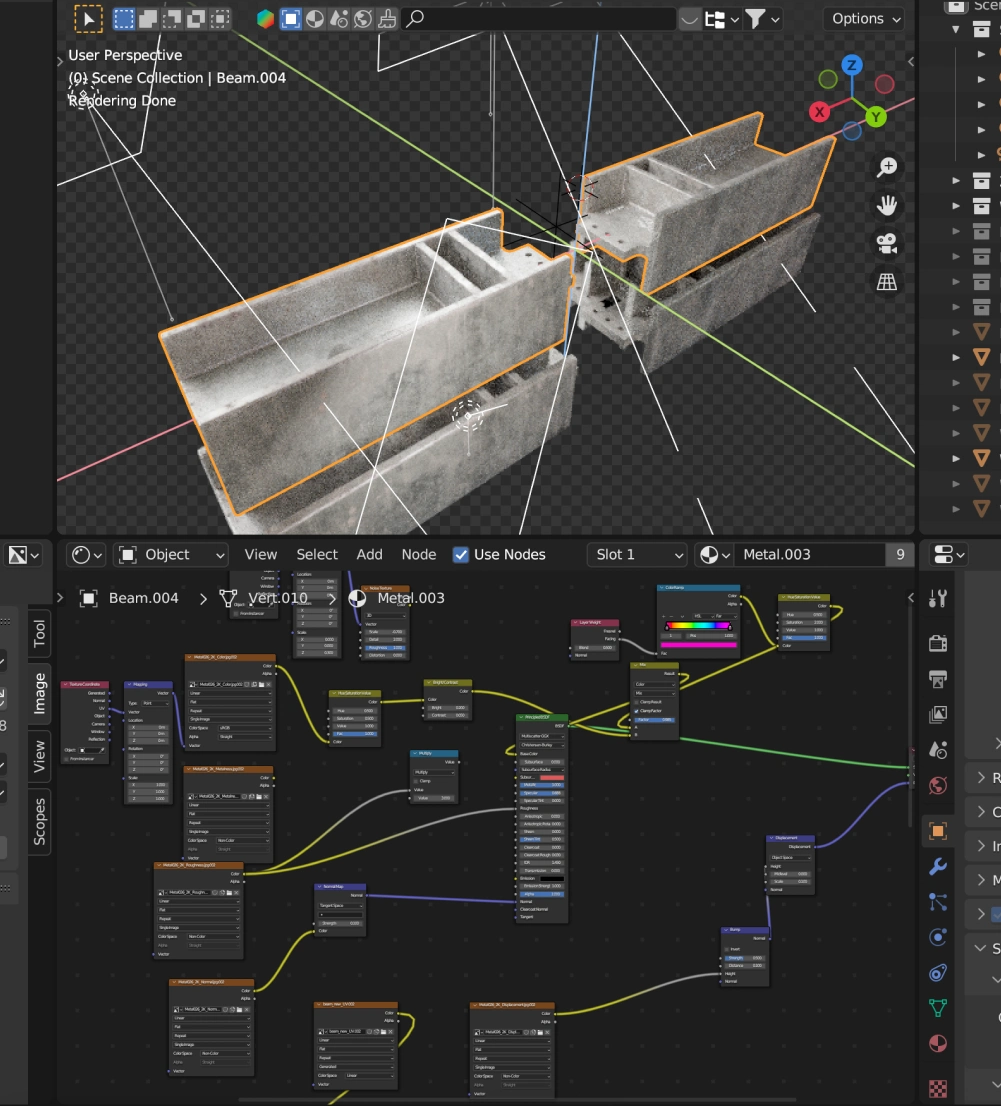Click the green Y axis gizmo ball
The height and width of the screenshot is (1106, 1001).
pyautogui.click(x=876, y=116)
